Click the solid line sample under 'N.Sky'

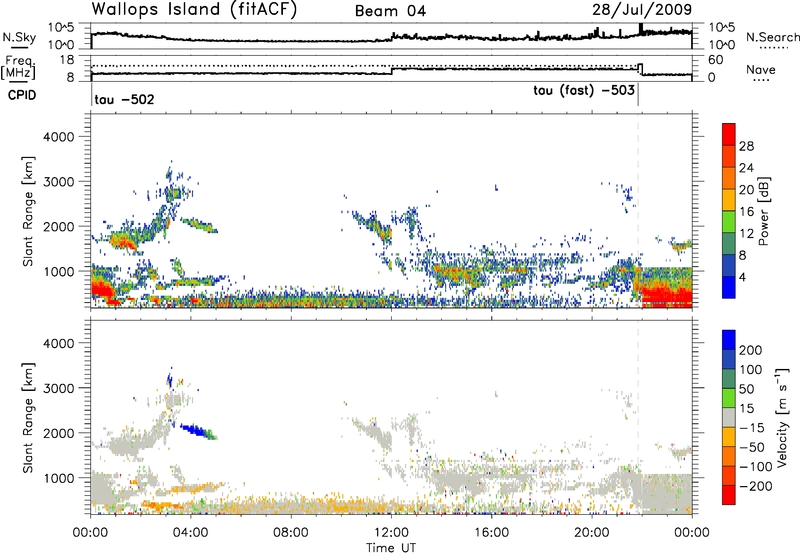[x=19, y=47]
